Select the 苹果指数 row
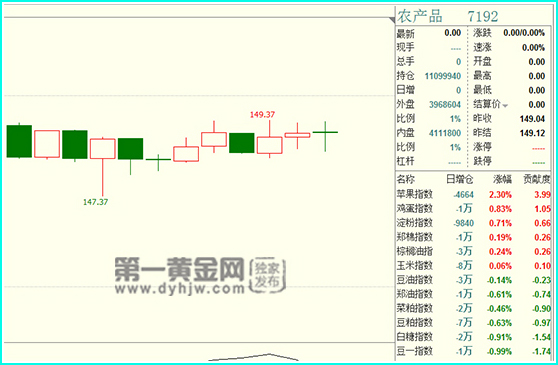Image resolution: width=558 pixels, height=365 pixels. pyautogui.click(x=473, y=195)
